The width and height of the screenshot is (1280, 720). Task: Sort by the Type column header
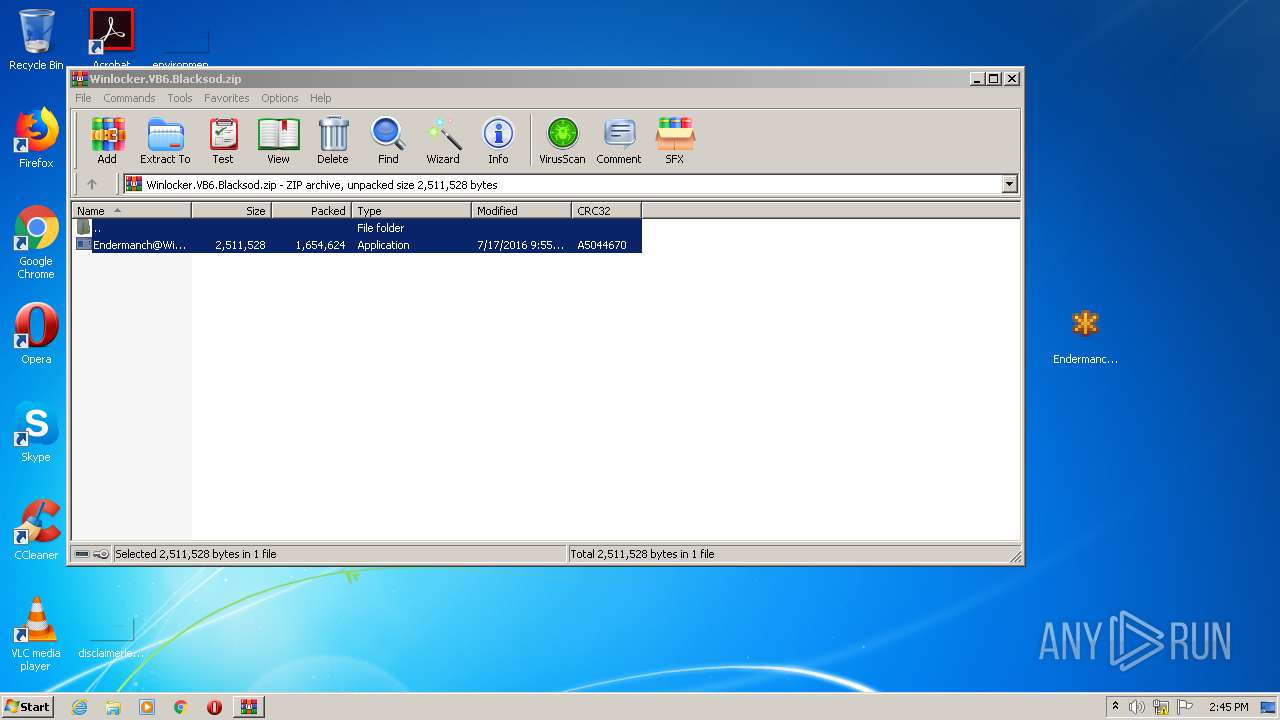tap(411, 210)
